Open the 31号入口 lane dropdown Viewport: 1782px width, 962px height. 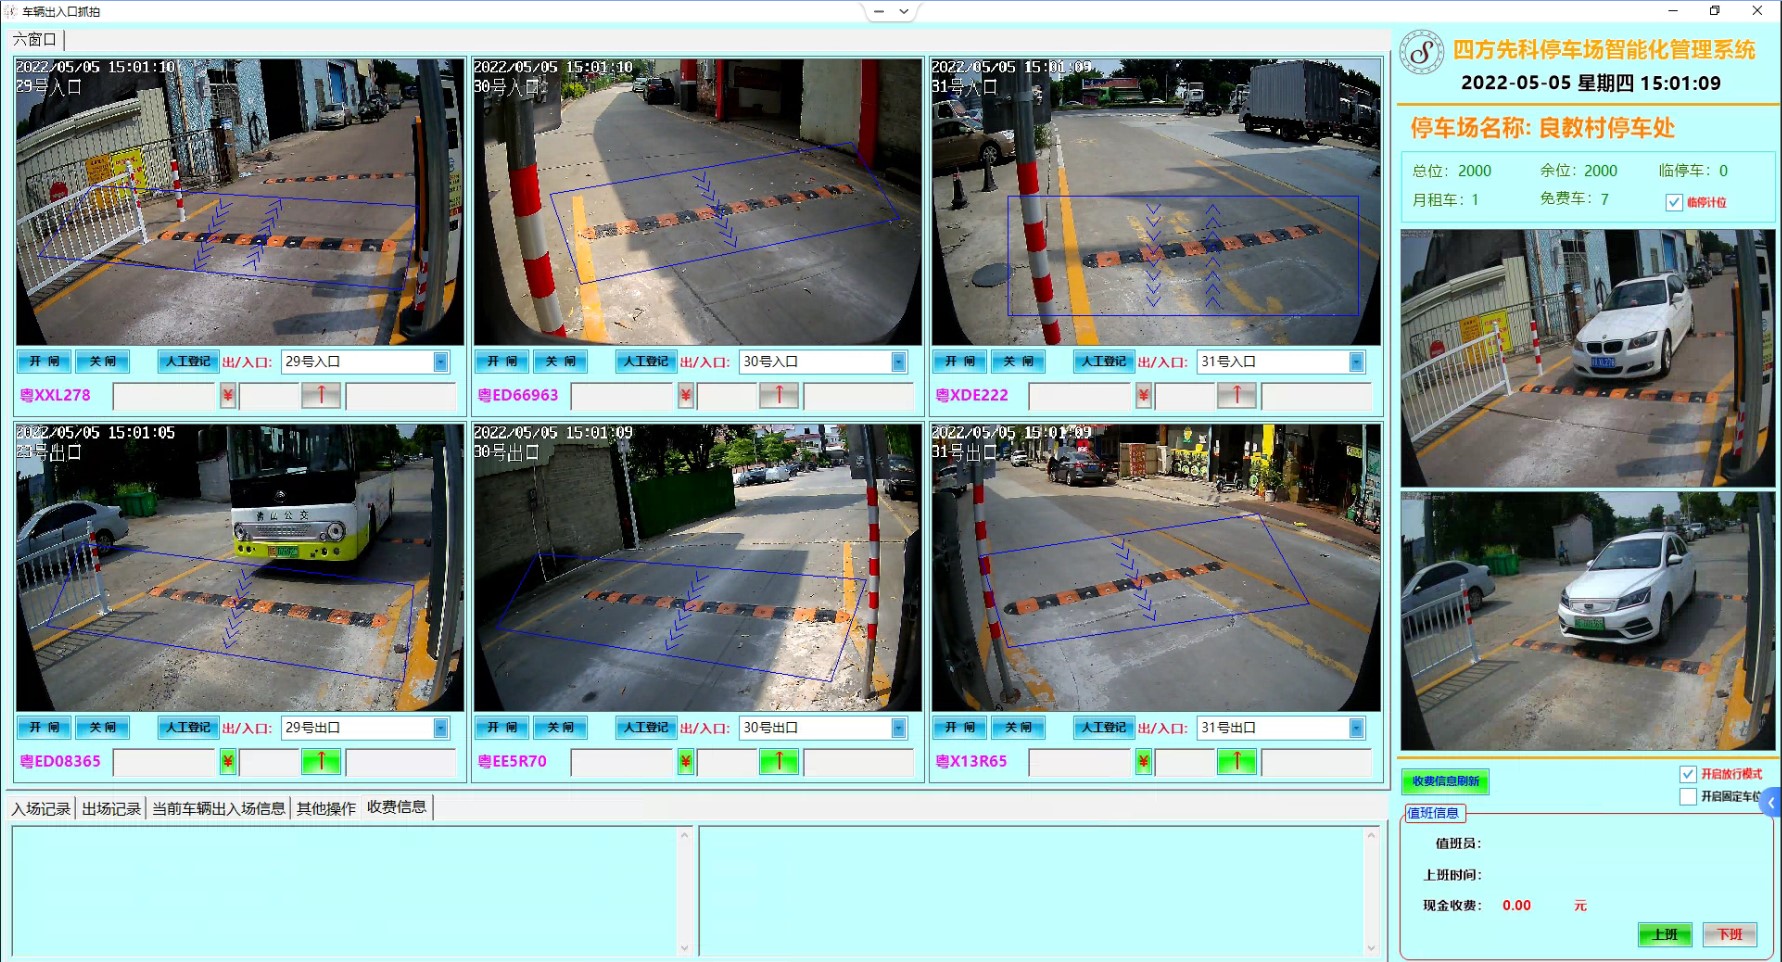tap(1356, 362)
